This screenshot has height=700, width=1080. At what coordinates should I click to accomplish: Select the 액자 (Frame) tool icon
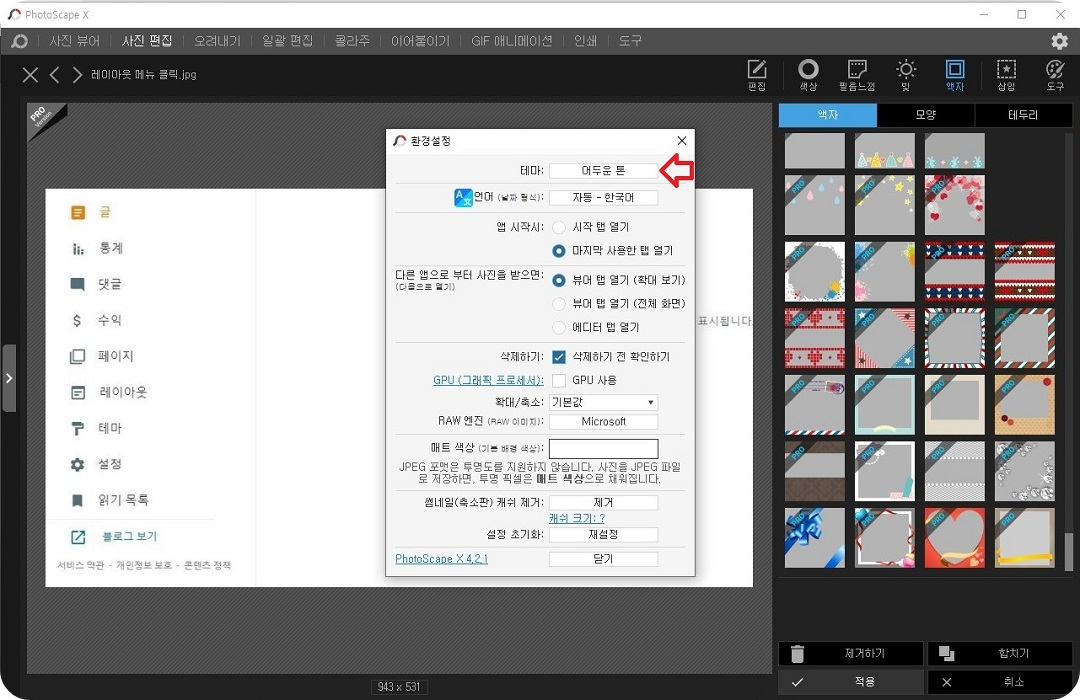(x=955, y=74)
